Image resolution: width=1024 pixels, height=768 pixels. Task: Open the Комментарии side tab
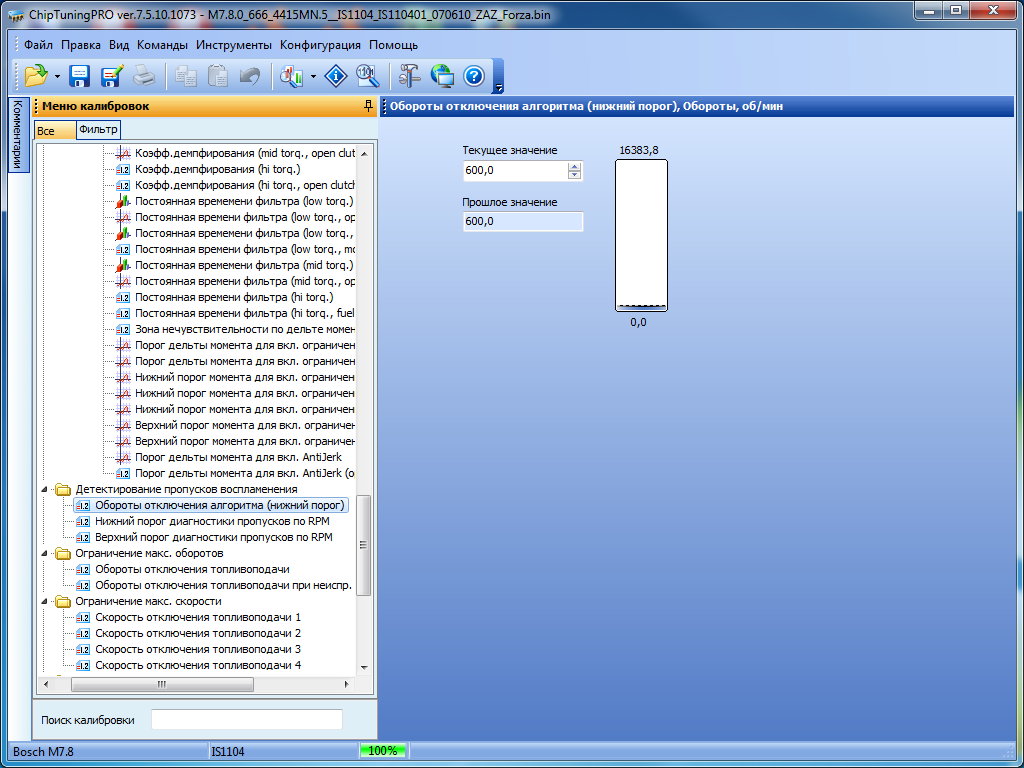(16, 135)
